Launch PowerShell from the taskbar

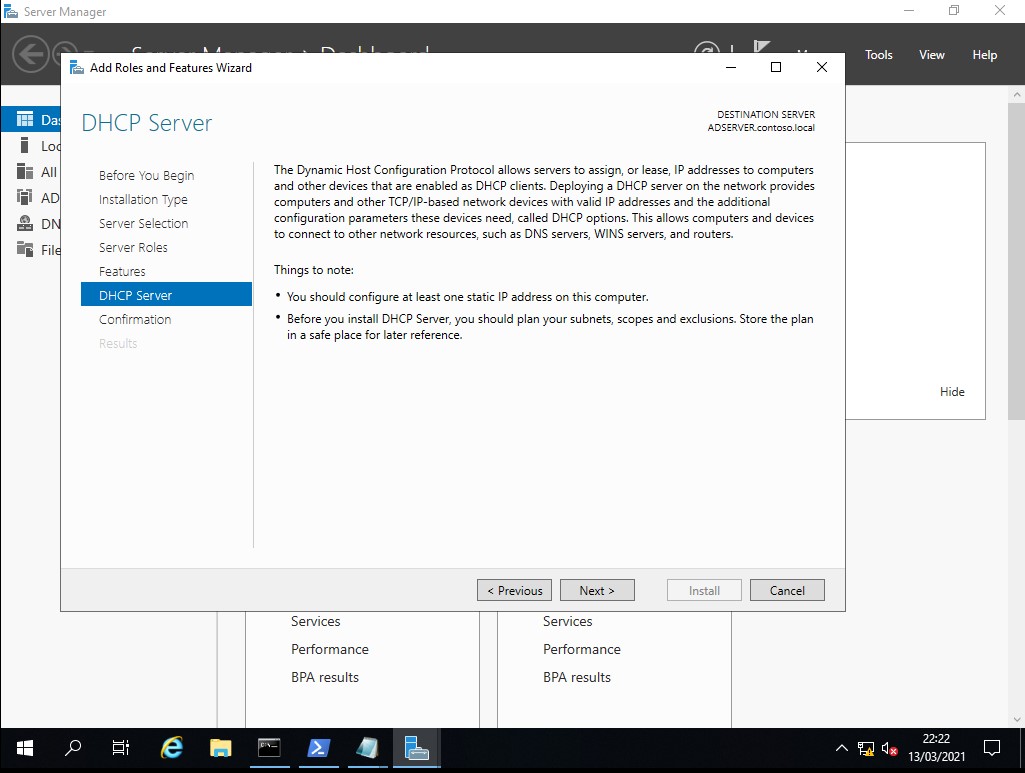[319, 748]
